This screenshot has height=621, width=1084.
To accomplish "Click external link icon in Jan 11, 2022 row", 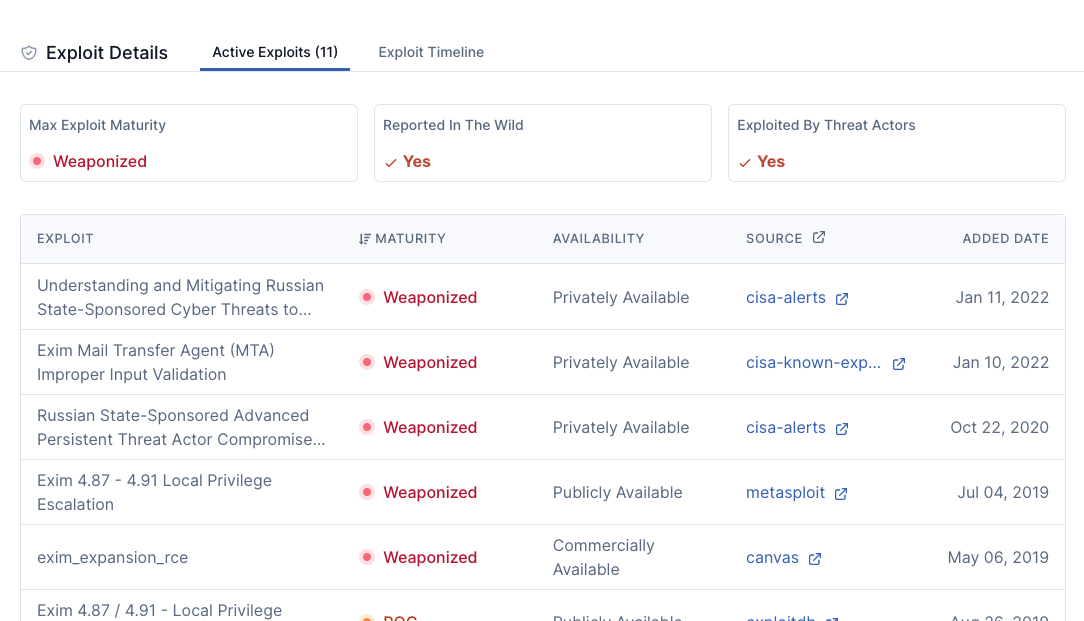I will coord(842,299).
